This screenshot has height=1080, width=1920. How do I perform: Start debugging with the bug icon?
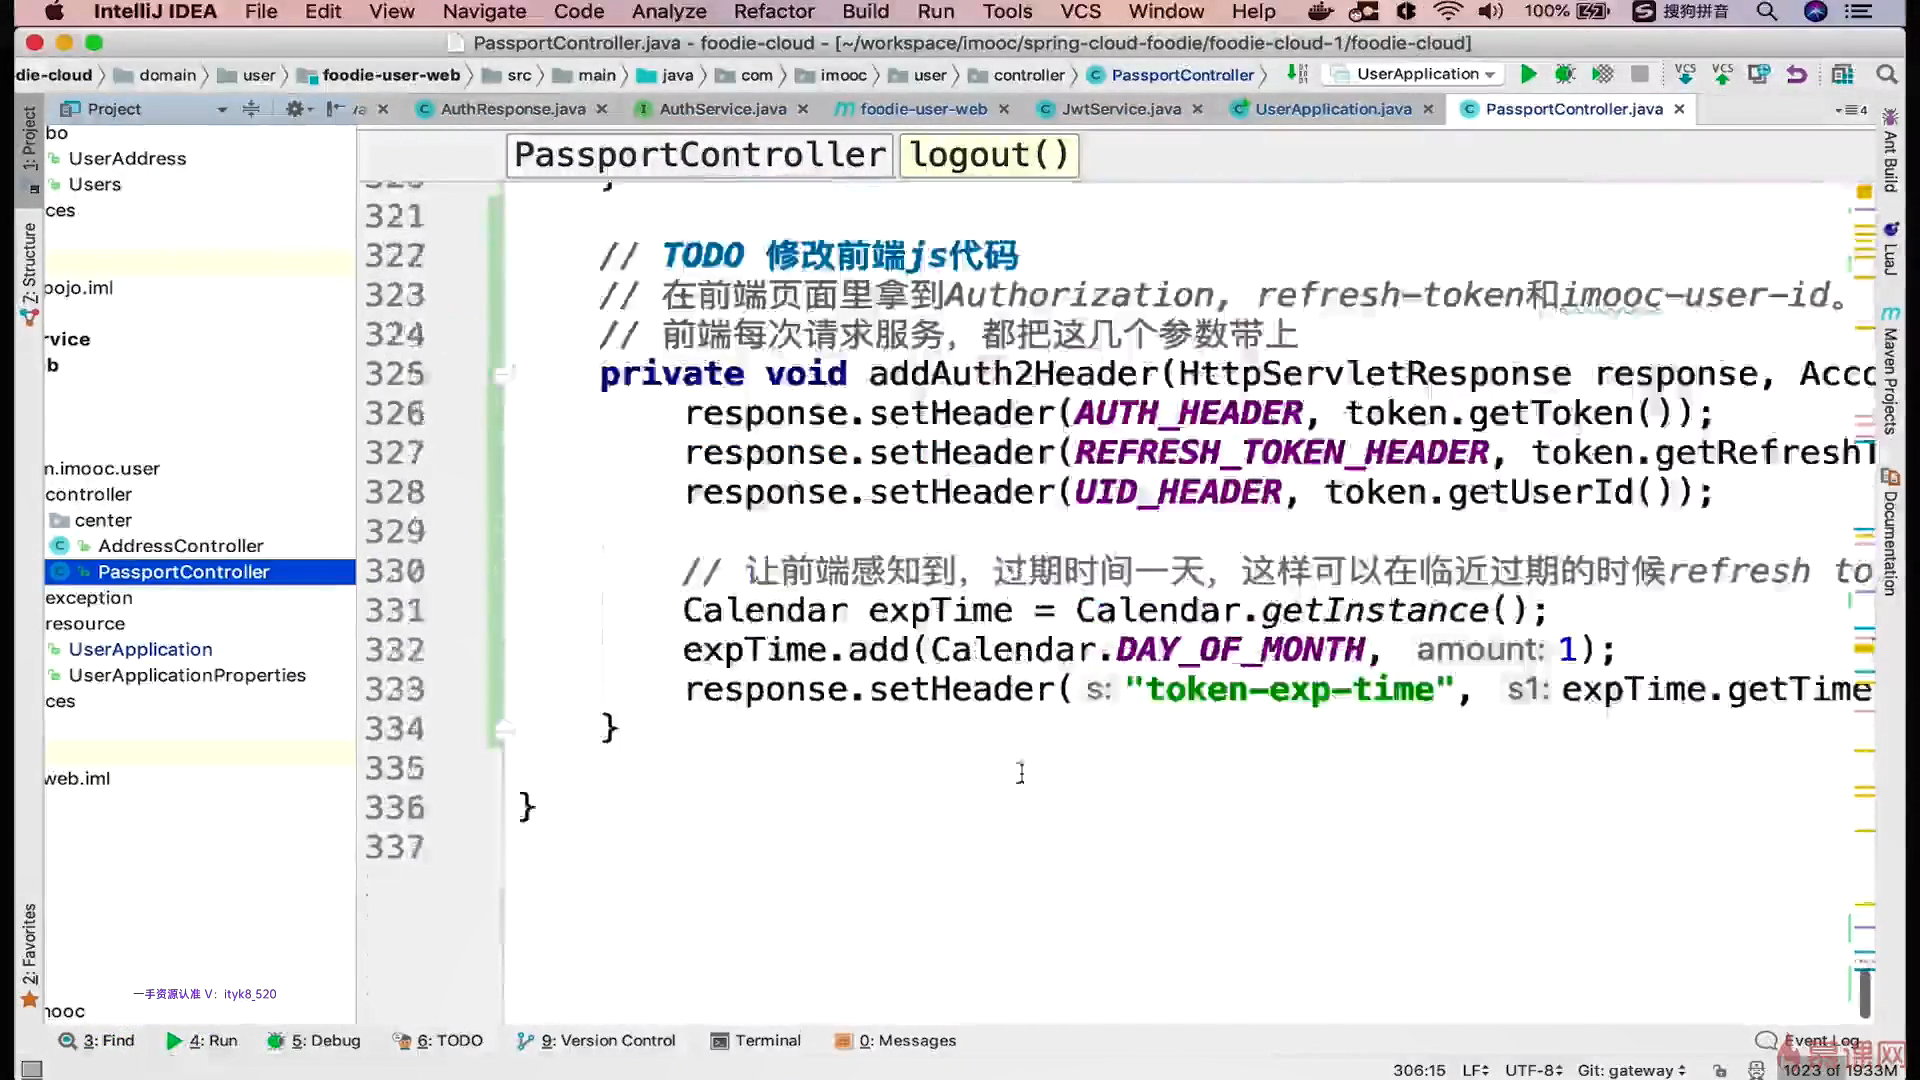(x=1565, y=74)
